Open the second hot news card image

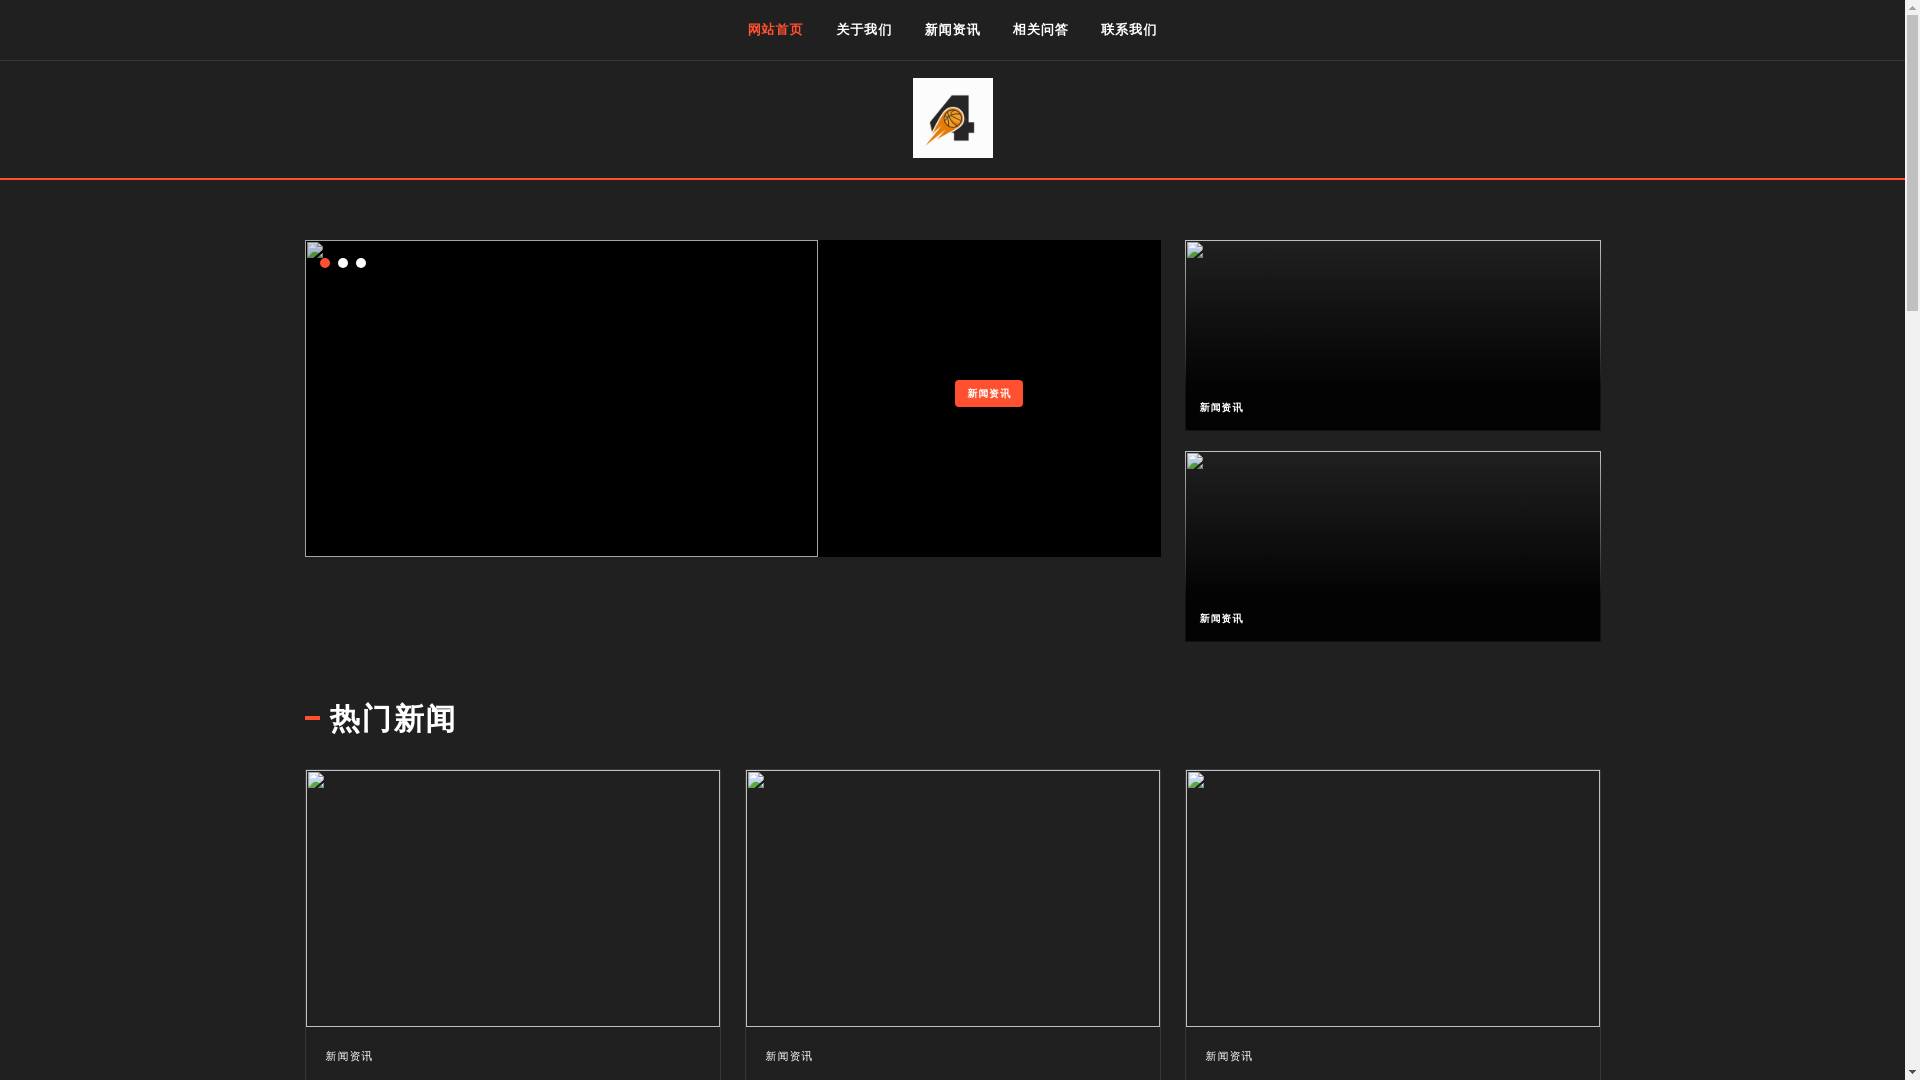tap(952, 898)
